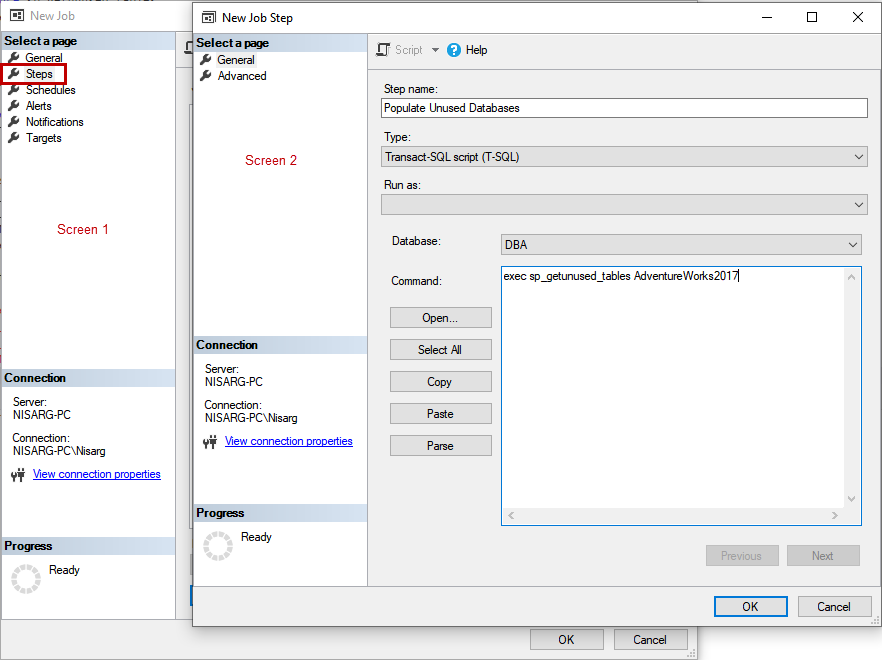
Task: Click the blue Help question-mark icon
Action: pyautogui.click(x=454, y=50)
